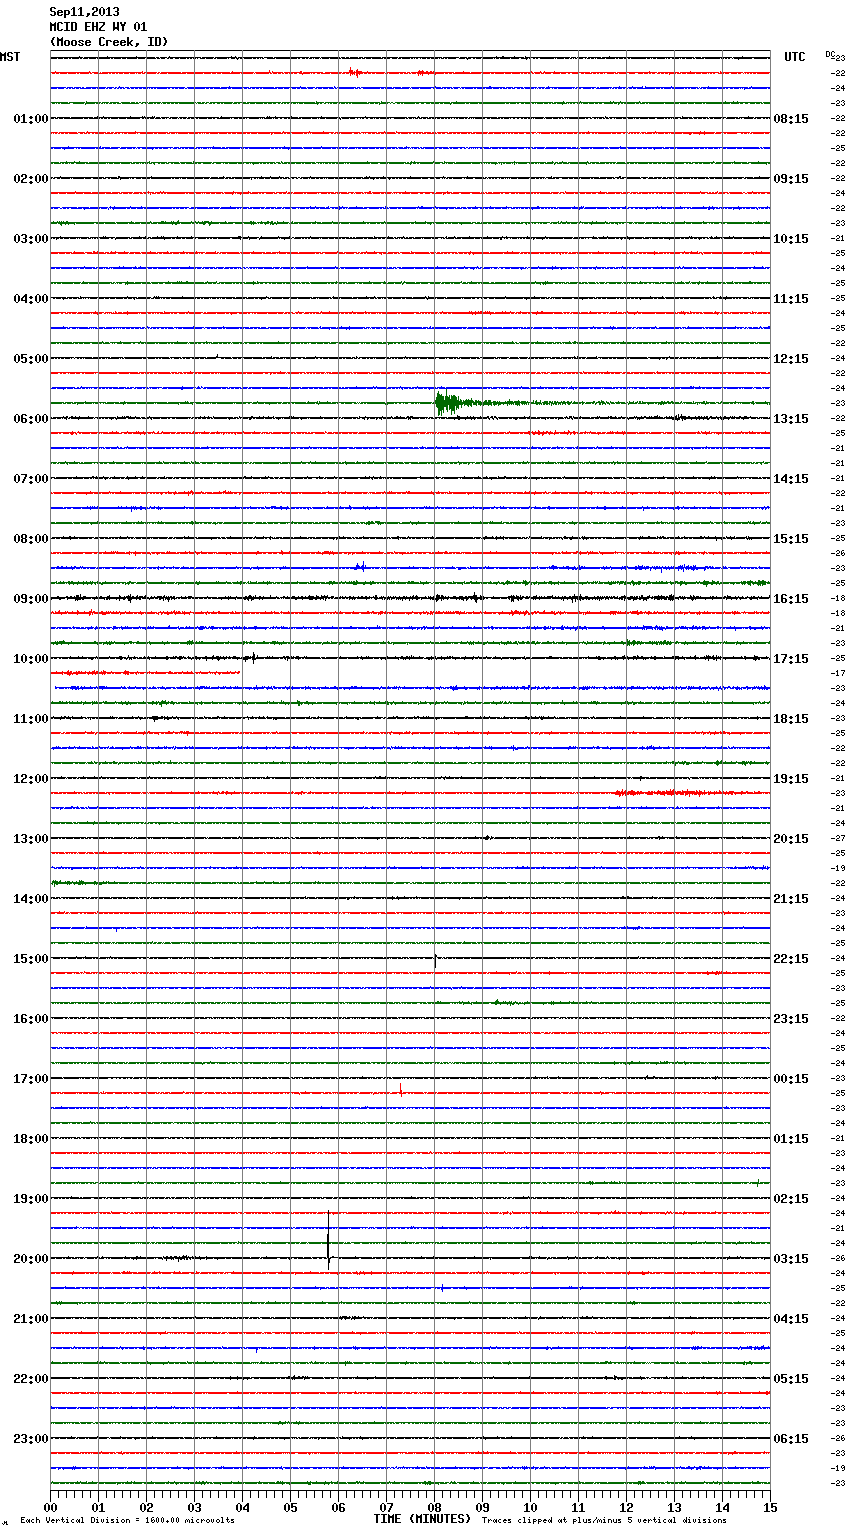The image size is (850, 1534).
Task: Click the 05 tick on the minutes axis
Action: 290,1507
